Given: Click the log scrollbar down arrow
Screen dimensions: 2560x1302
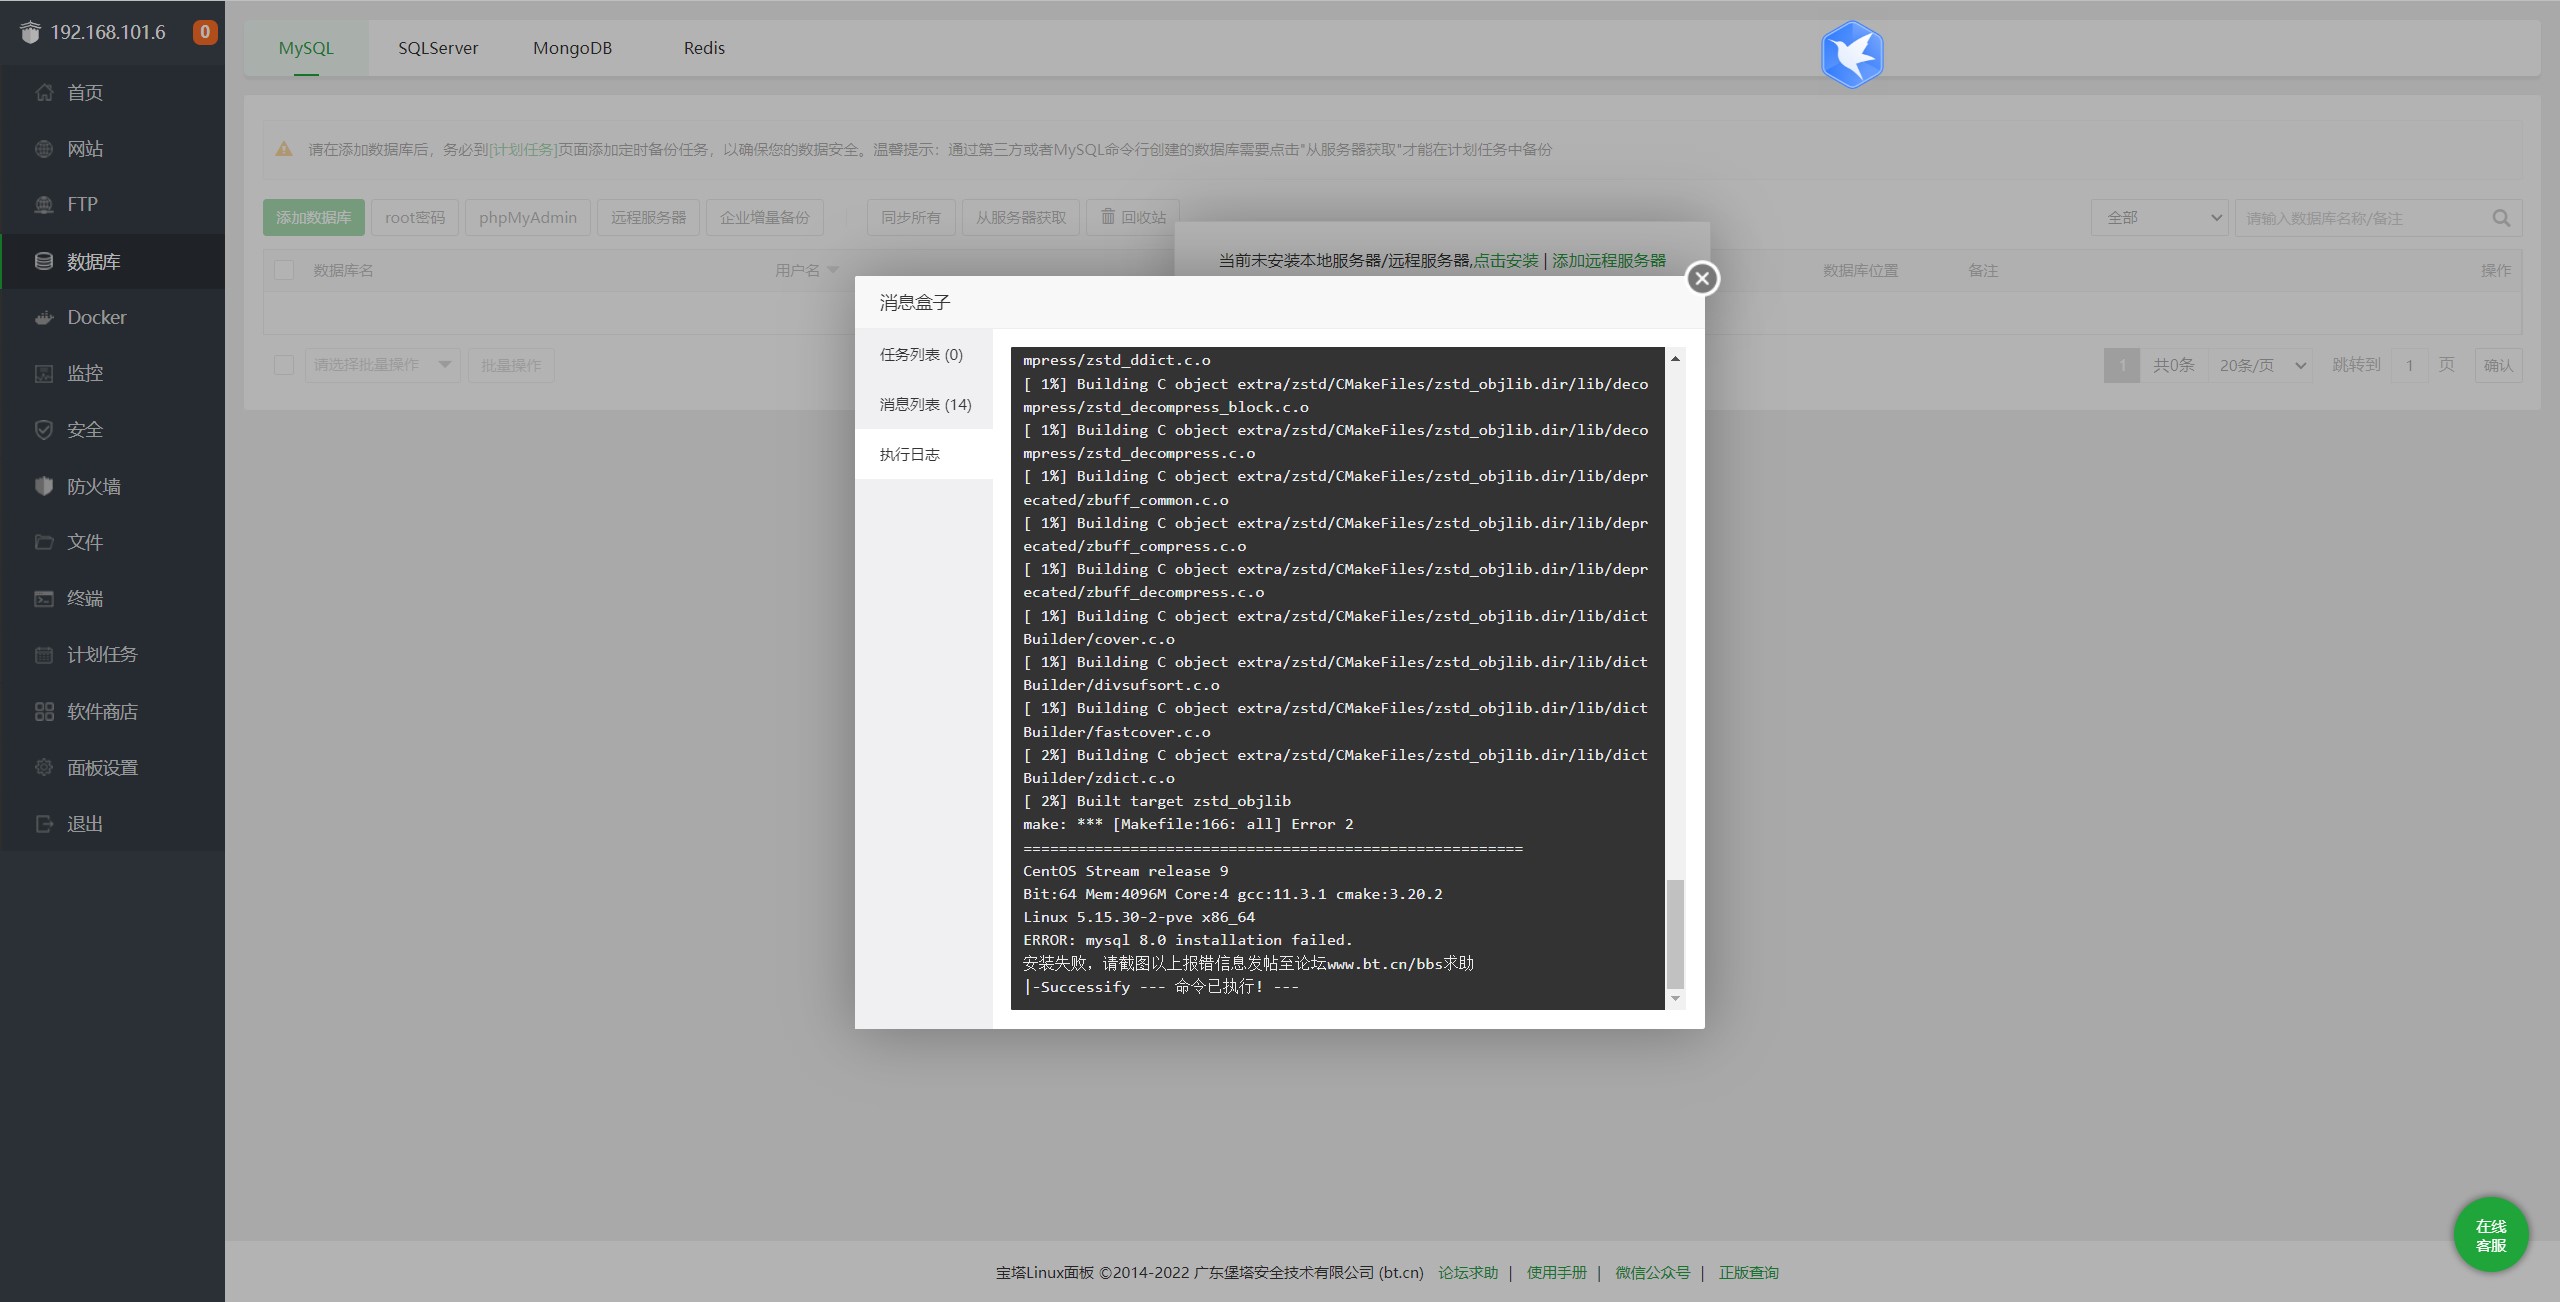Looking at the screenshot, I should click(1675, 999).
